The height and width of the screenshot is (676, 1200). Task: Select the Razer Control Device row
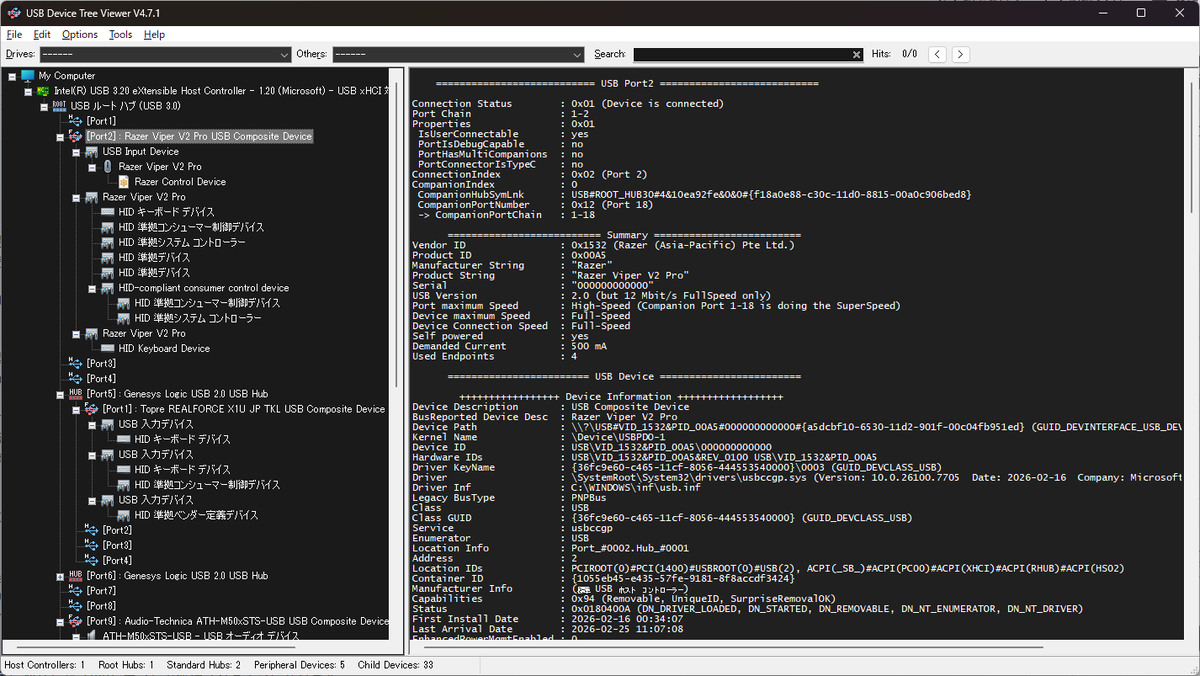coord(180,182)
